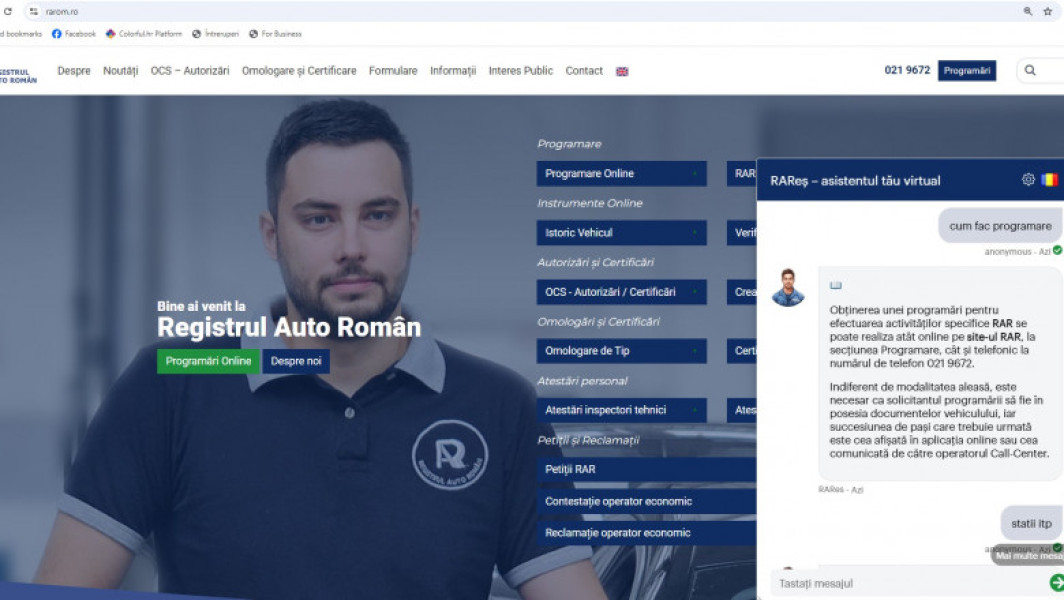Click the Registrul Auto Român logo
The height and width of the screenshot is (600, 1064).
pos(18,75)
